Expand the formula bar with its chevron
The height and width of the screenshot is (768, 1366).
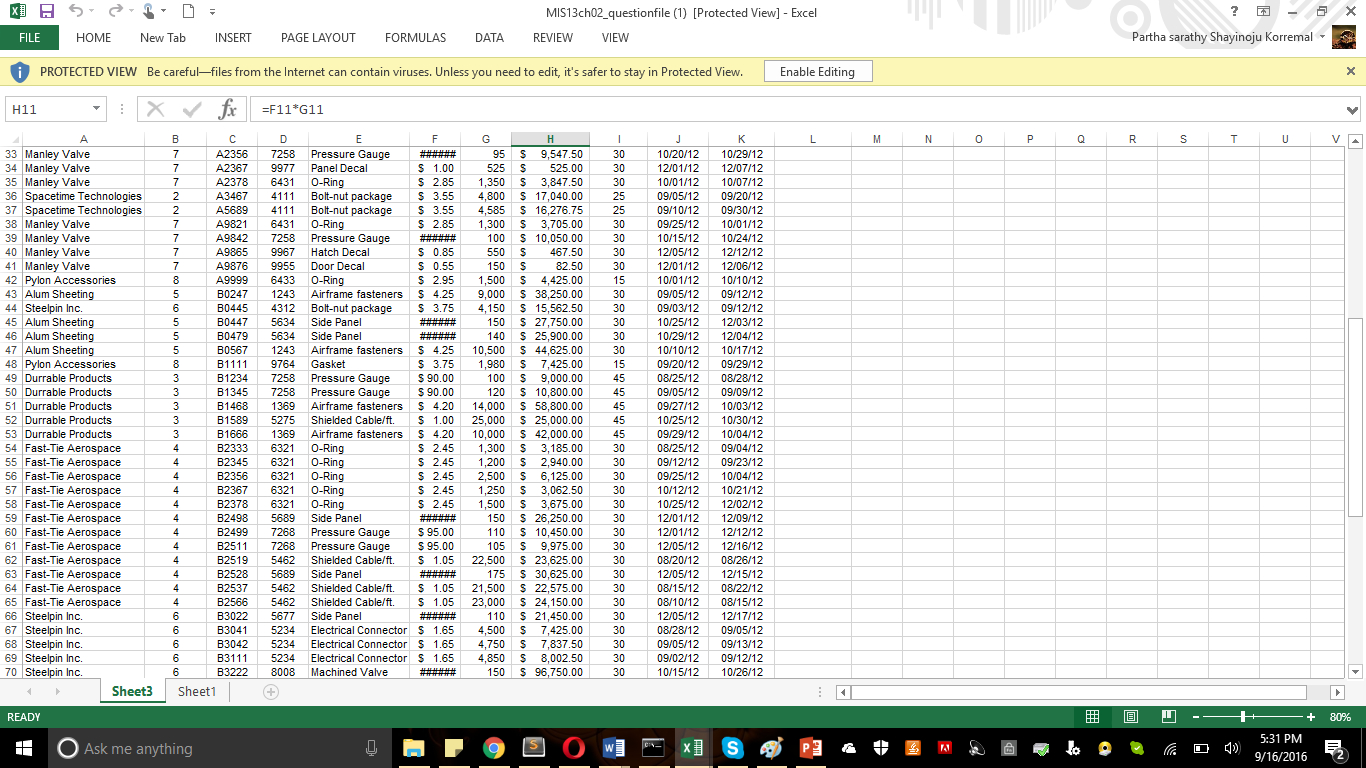click(x=1352, y=109)
